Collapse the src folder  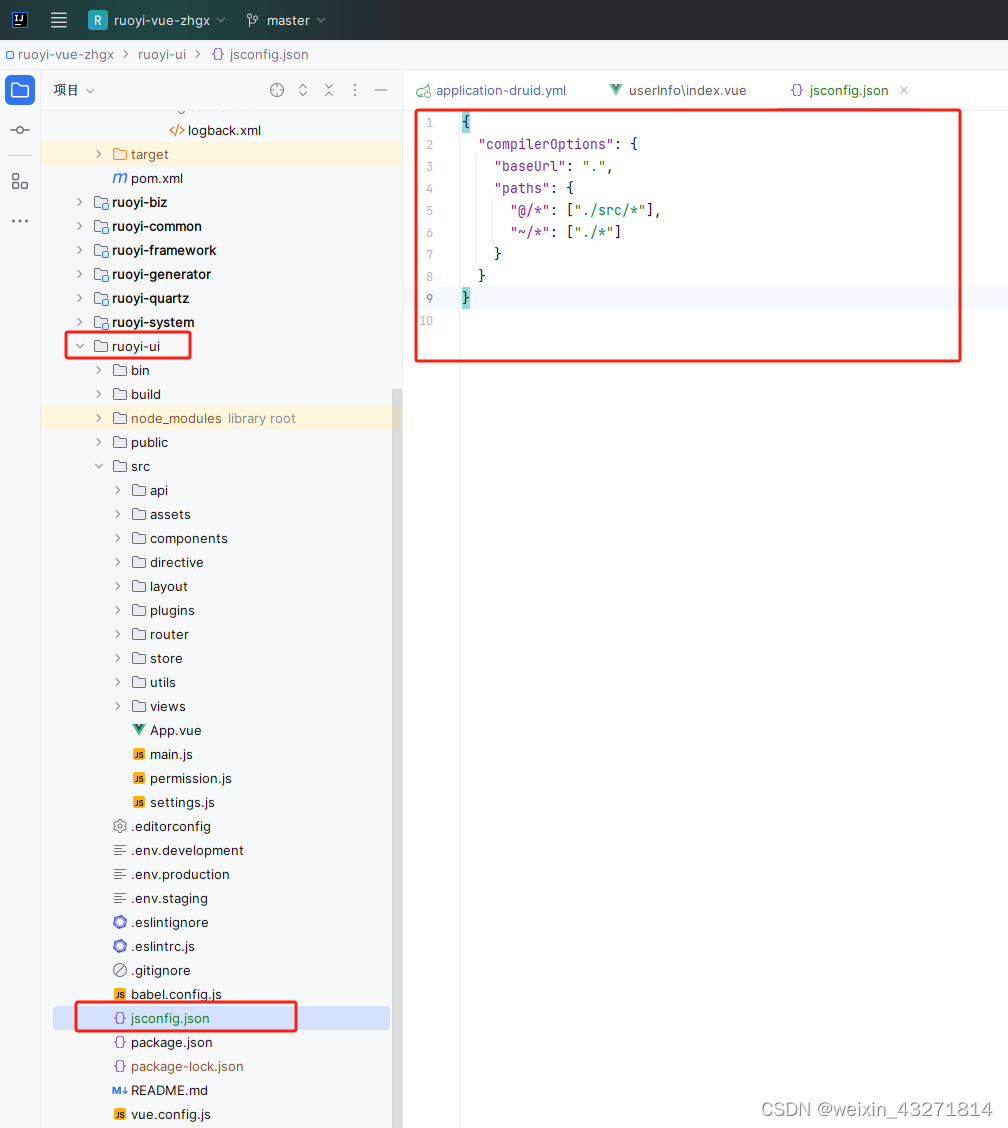coord(98,466)
